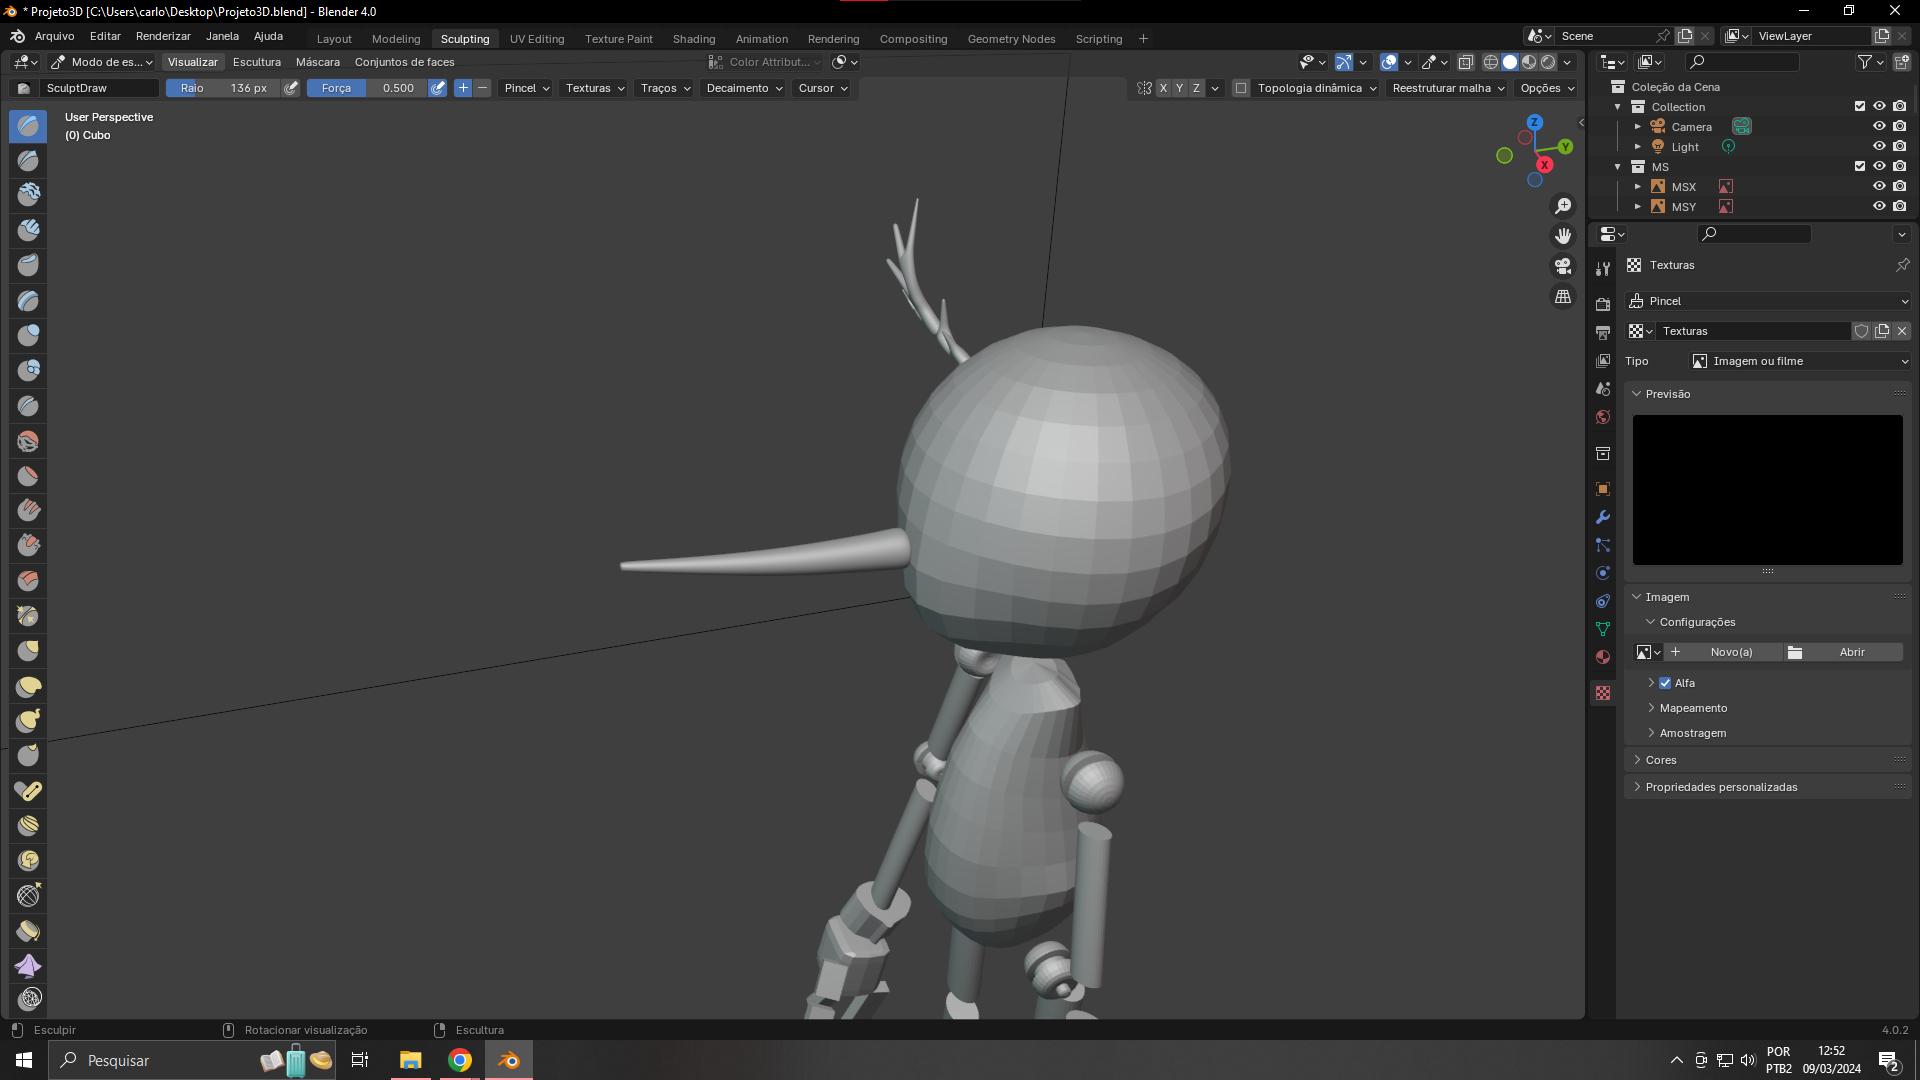This screenshot has height=1080, width=1920.
Task: Uncheck the Alfa checkbox
Action: tap(1665, 683)
